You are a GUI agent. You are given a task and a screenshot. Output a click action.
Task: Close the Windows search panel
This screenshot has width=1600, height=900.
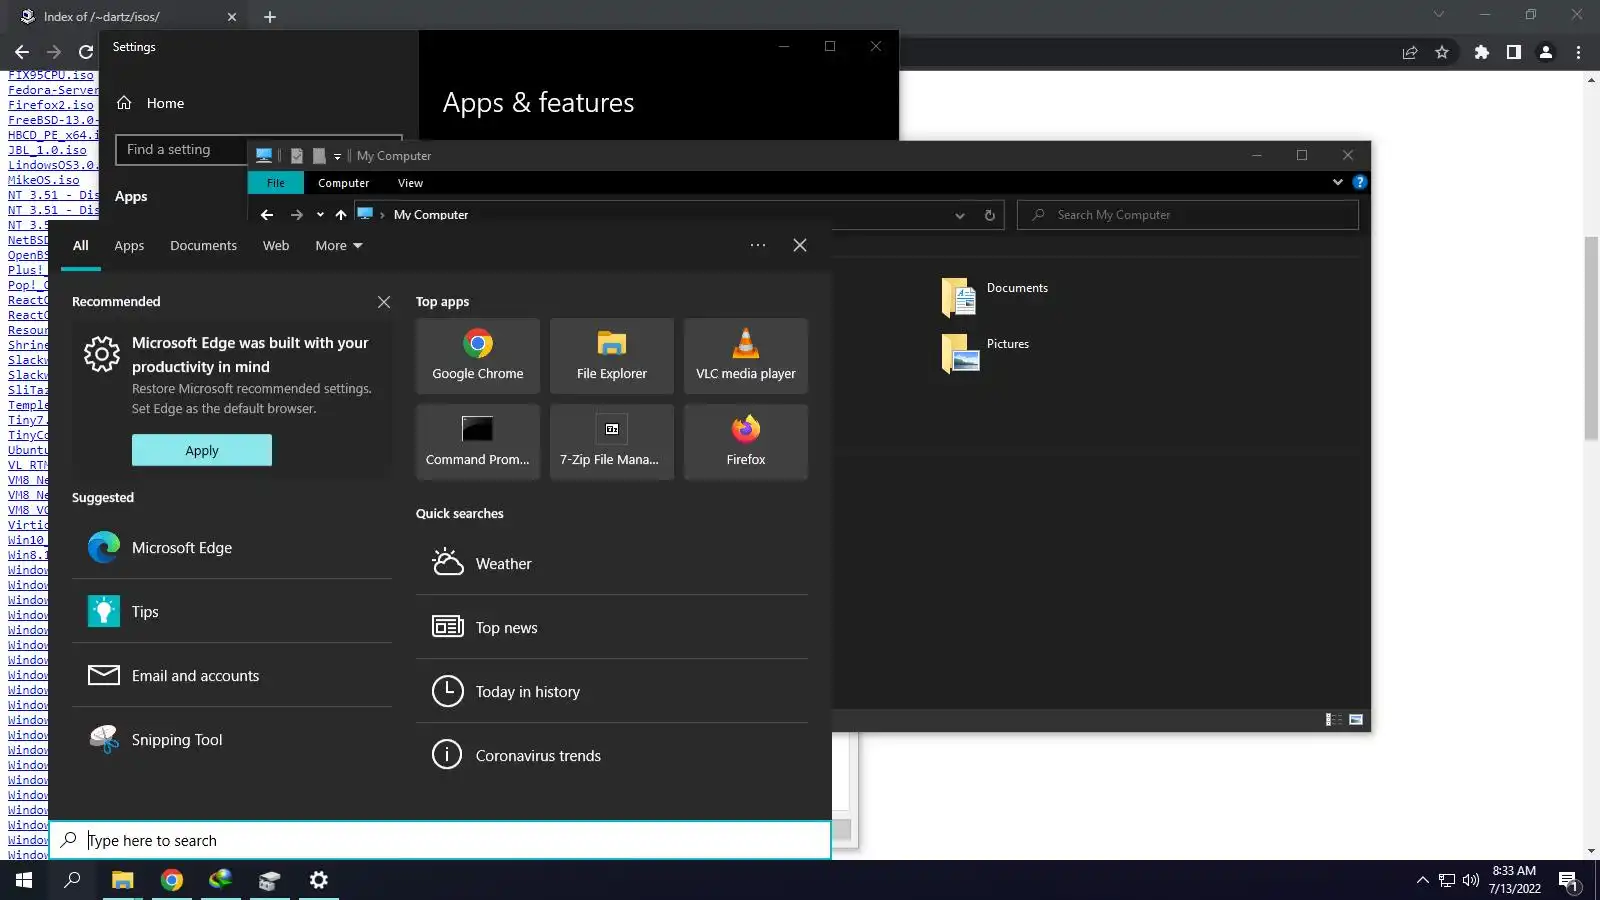(800, 245)
